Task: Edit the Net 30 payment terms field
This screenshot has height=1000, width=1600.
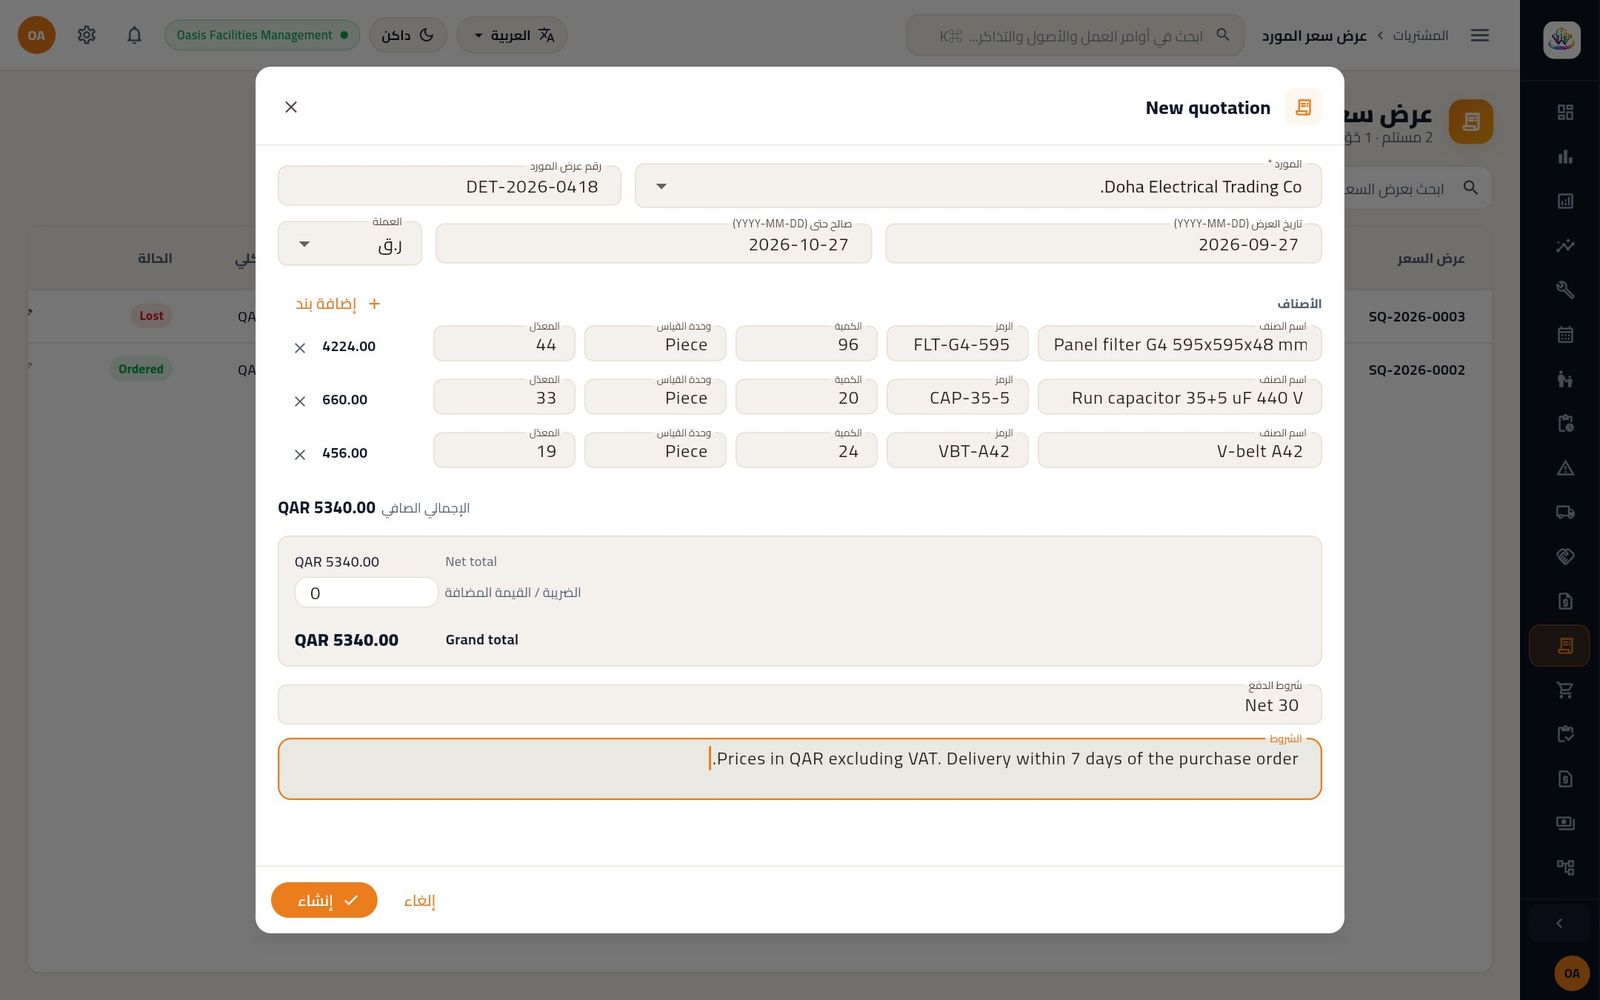Action: (800, 705)
